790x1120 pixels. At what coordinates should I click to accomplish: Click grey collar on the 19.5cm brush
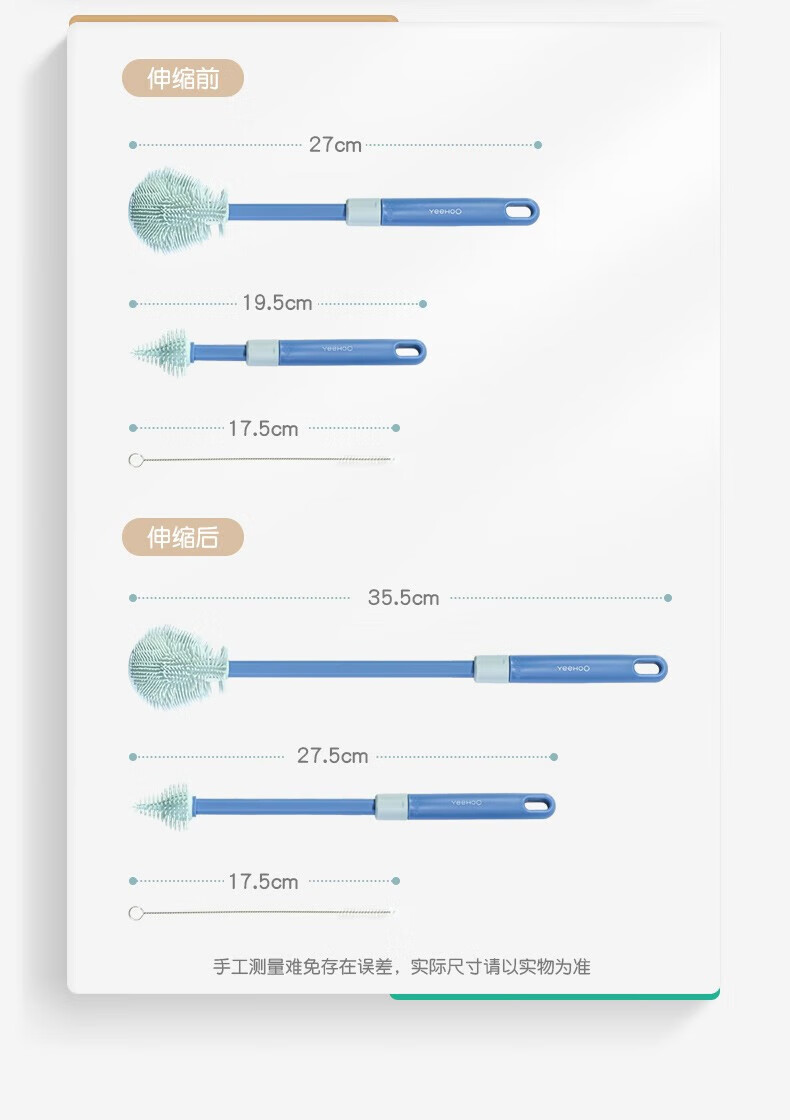(x=262, y=352)
